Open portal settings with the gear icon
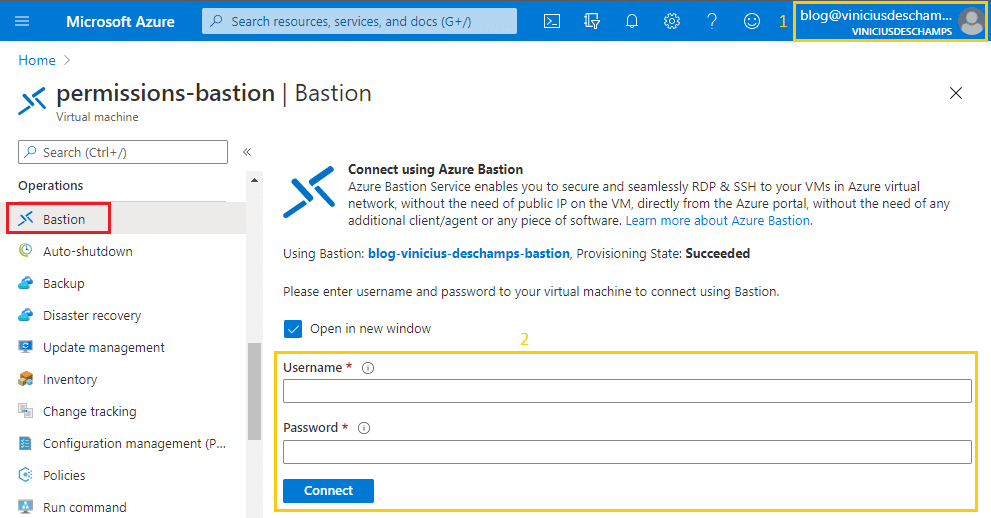Screen dimensions: 991x518 [x=672, y=21]
